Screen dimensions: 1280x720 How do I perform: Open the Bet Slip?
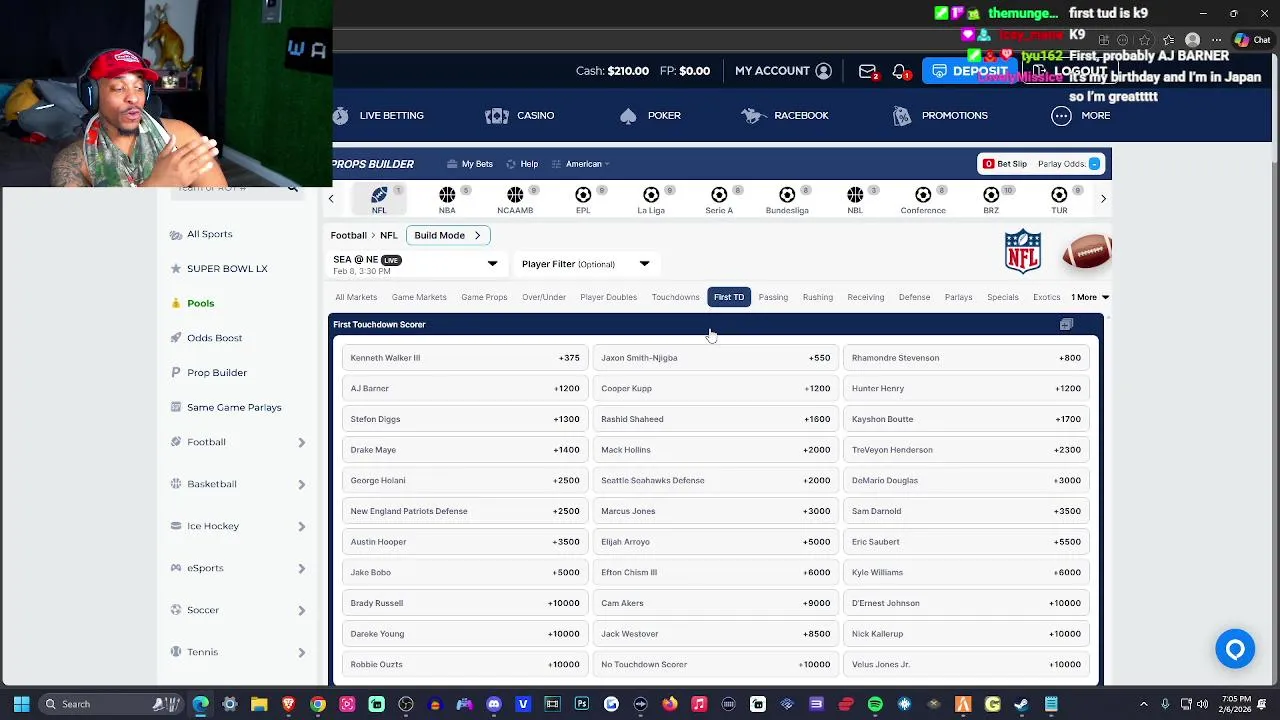(1005, 164)
